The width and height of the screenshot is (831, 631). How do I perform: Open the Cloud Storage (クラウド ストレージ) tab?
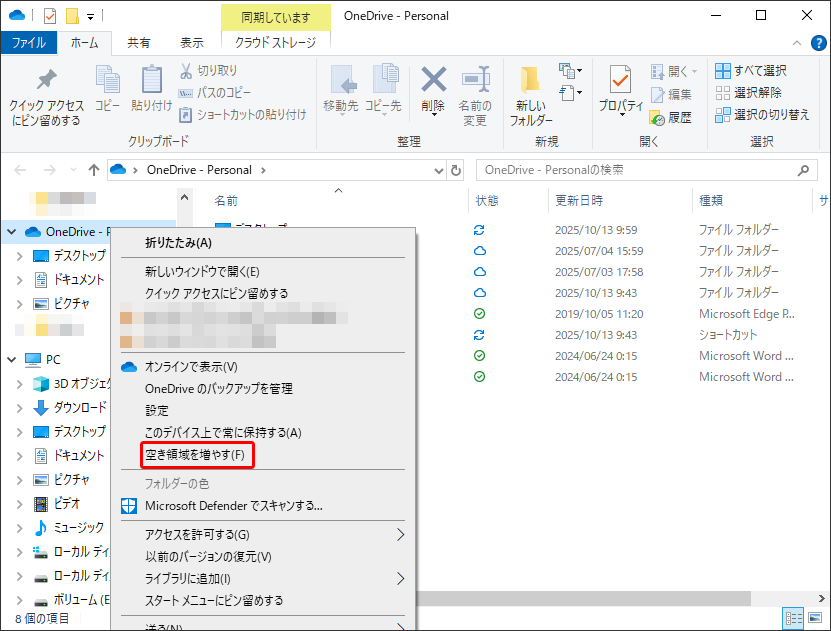(275, 43)
